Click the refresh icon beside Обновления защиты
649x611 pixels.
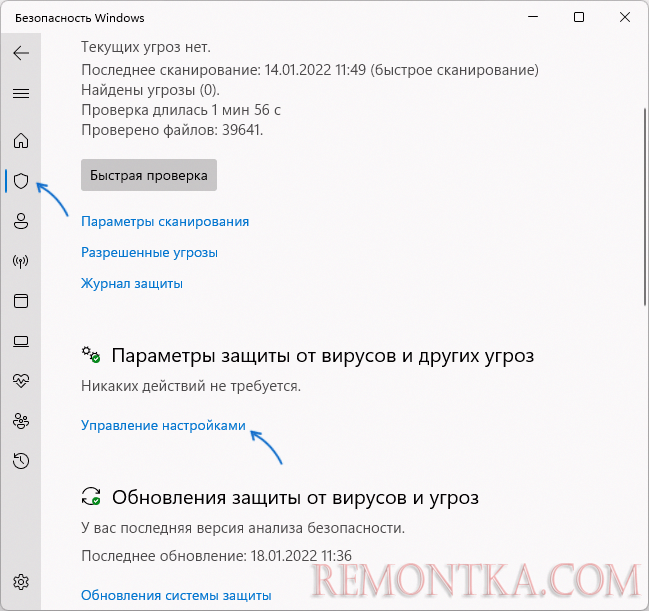[x=91, y=496]
